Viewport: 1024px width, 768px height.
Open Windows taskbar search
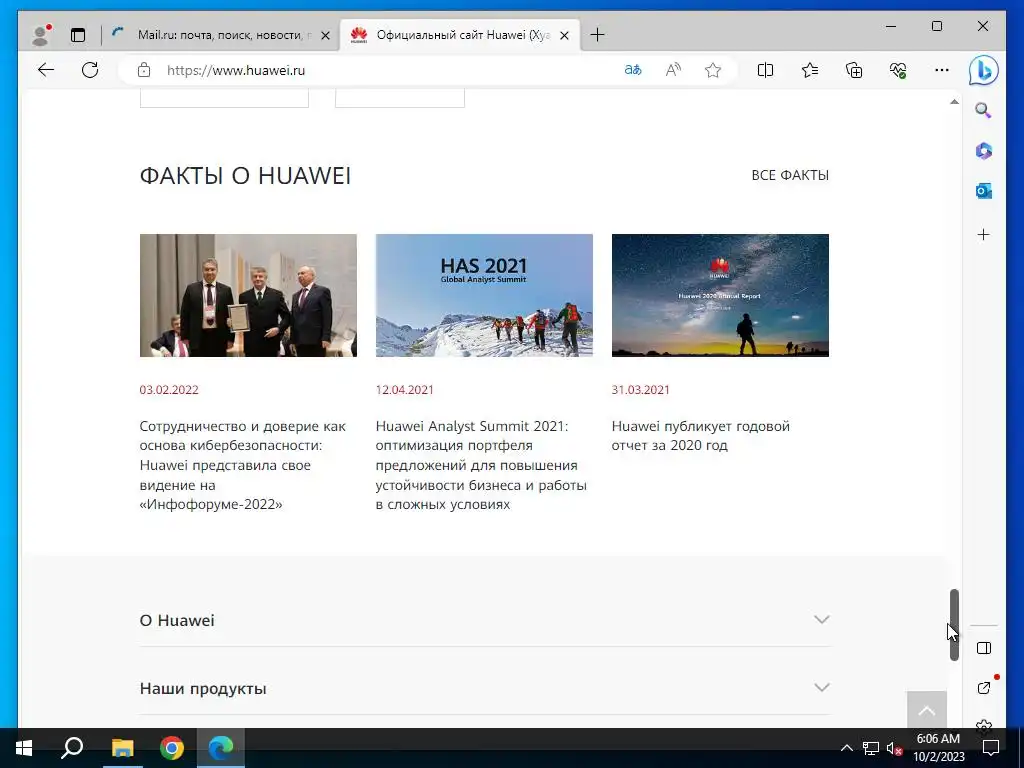click(72, 748)
